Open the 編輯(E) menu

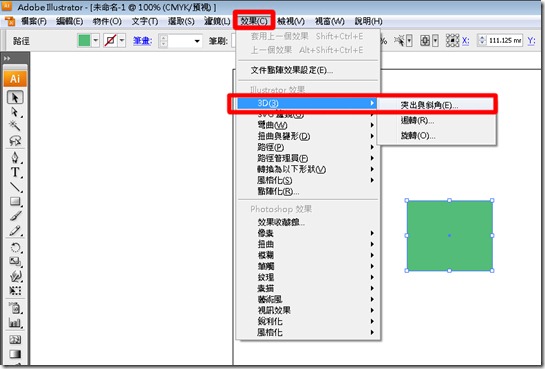coord(70,21)
